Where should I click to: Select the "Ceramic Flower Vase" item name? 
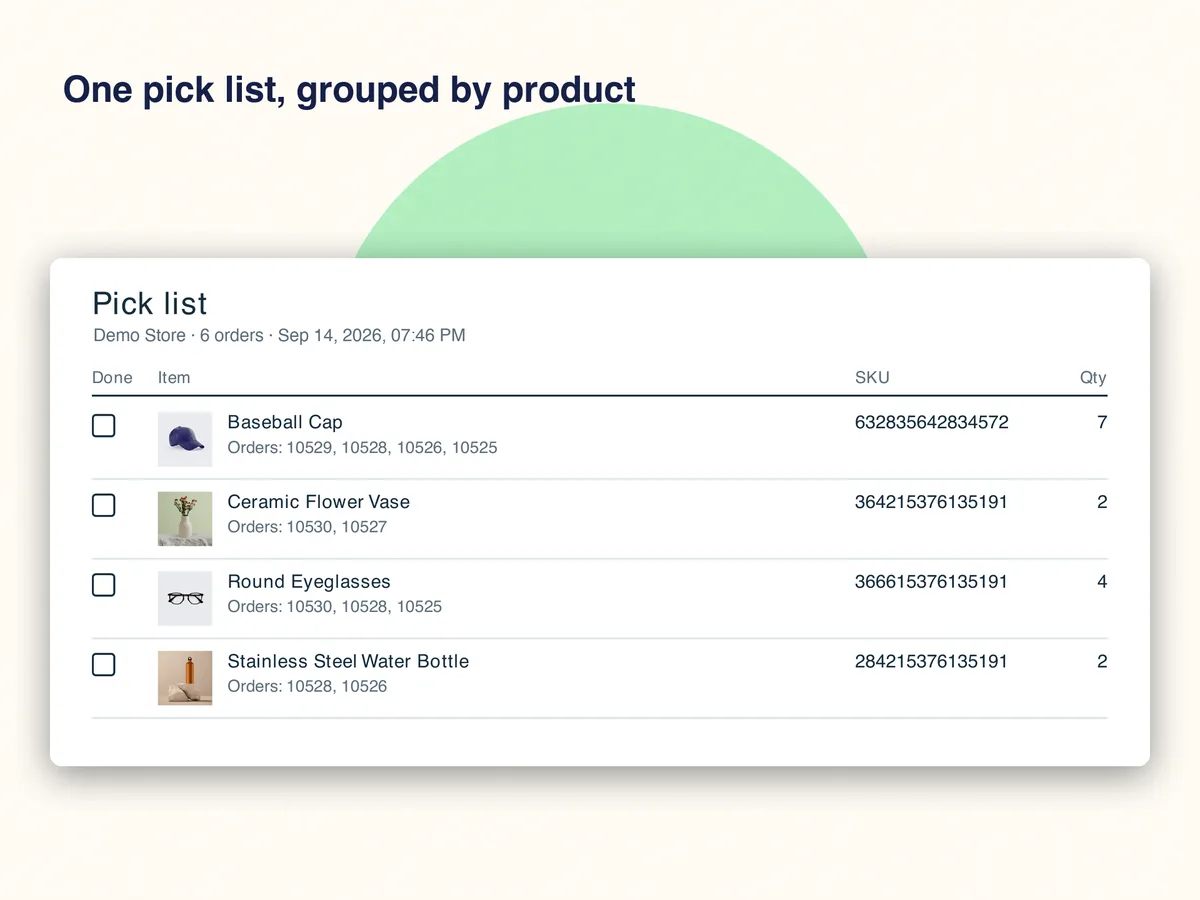tap(319, 502)
